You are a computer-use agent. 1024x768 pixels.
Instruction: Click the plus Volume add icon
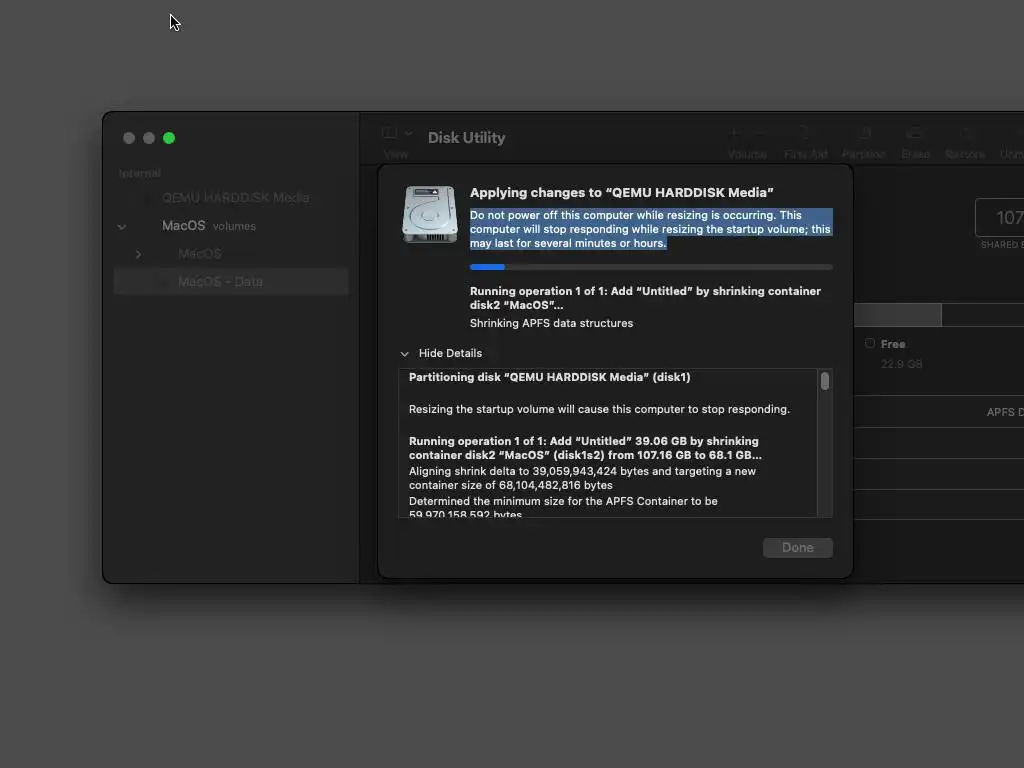click(x=734, y=133)
